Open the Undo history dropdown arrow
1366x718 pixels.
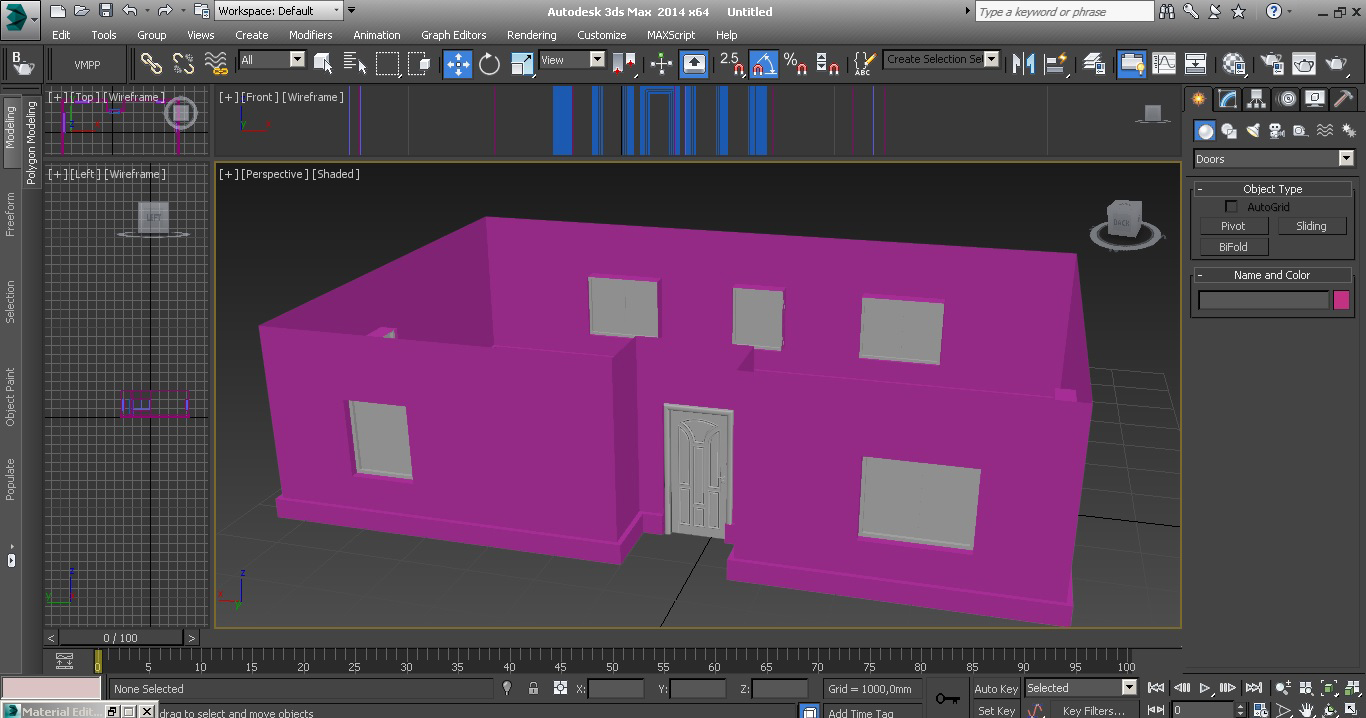148,11
